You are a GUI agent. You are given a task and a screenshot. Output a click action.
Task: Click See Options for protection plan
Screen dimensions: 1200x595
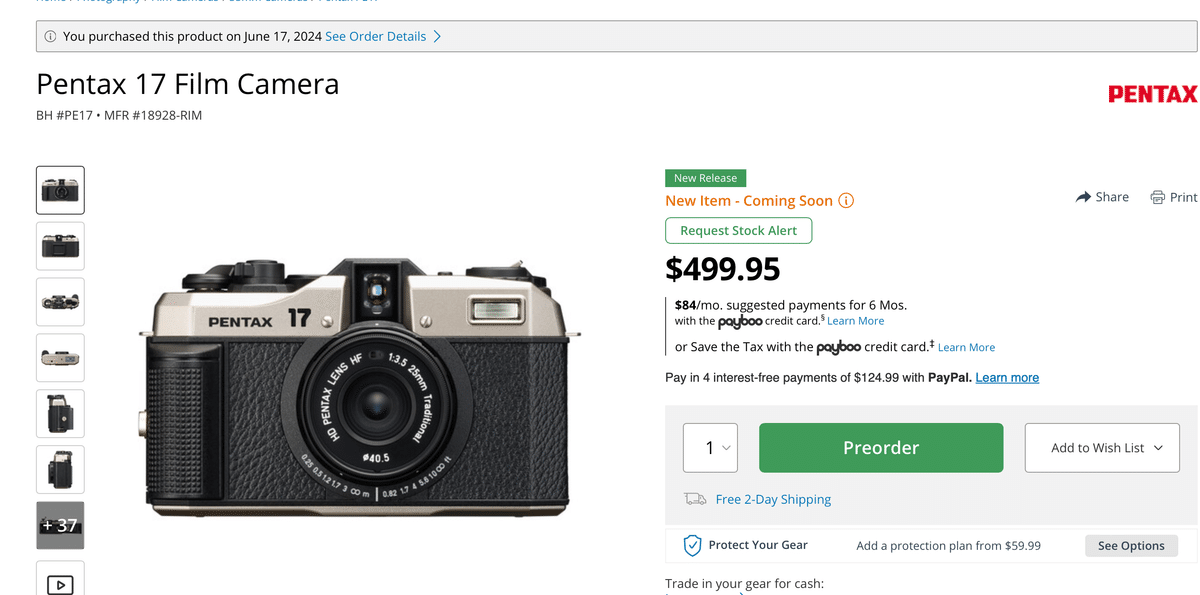pos(1131,545)
